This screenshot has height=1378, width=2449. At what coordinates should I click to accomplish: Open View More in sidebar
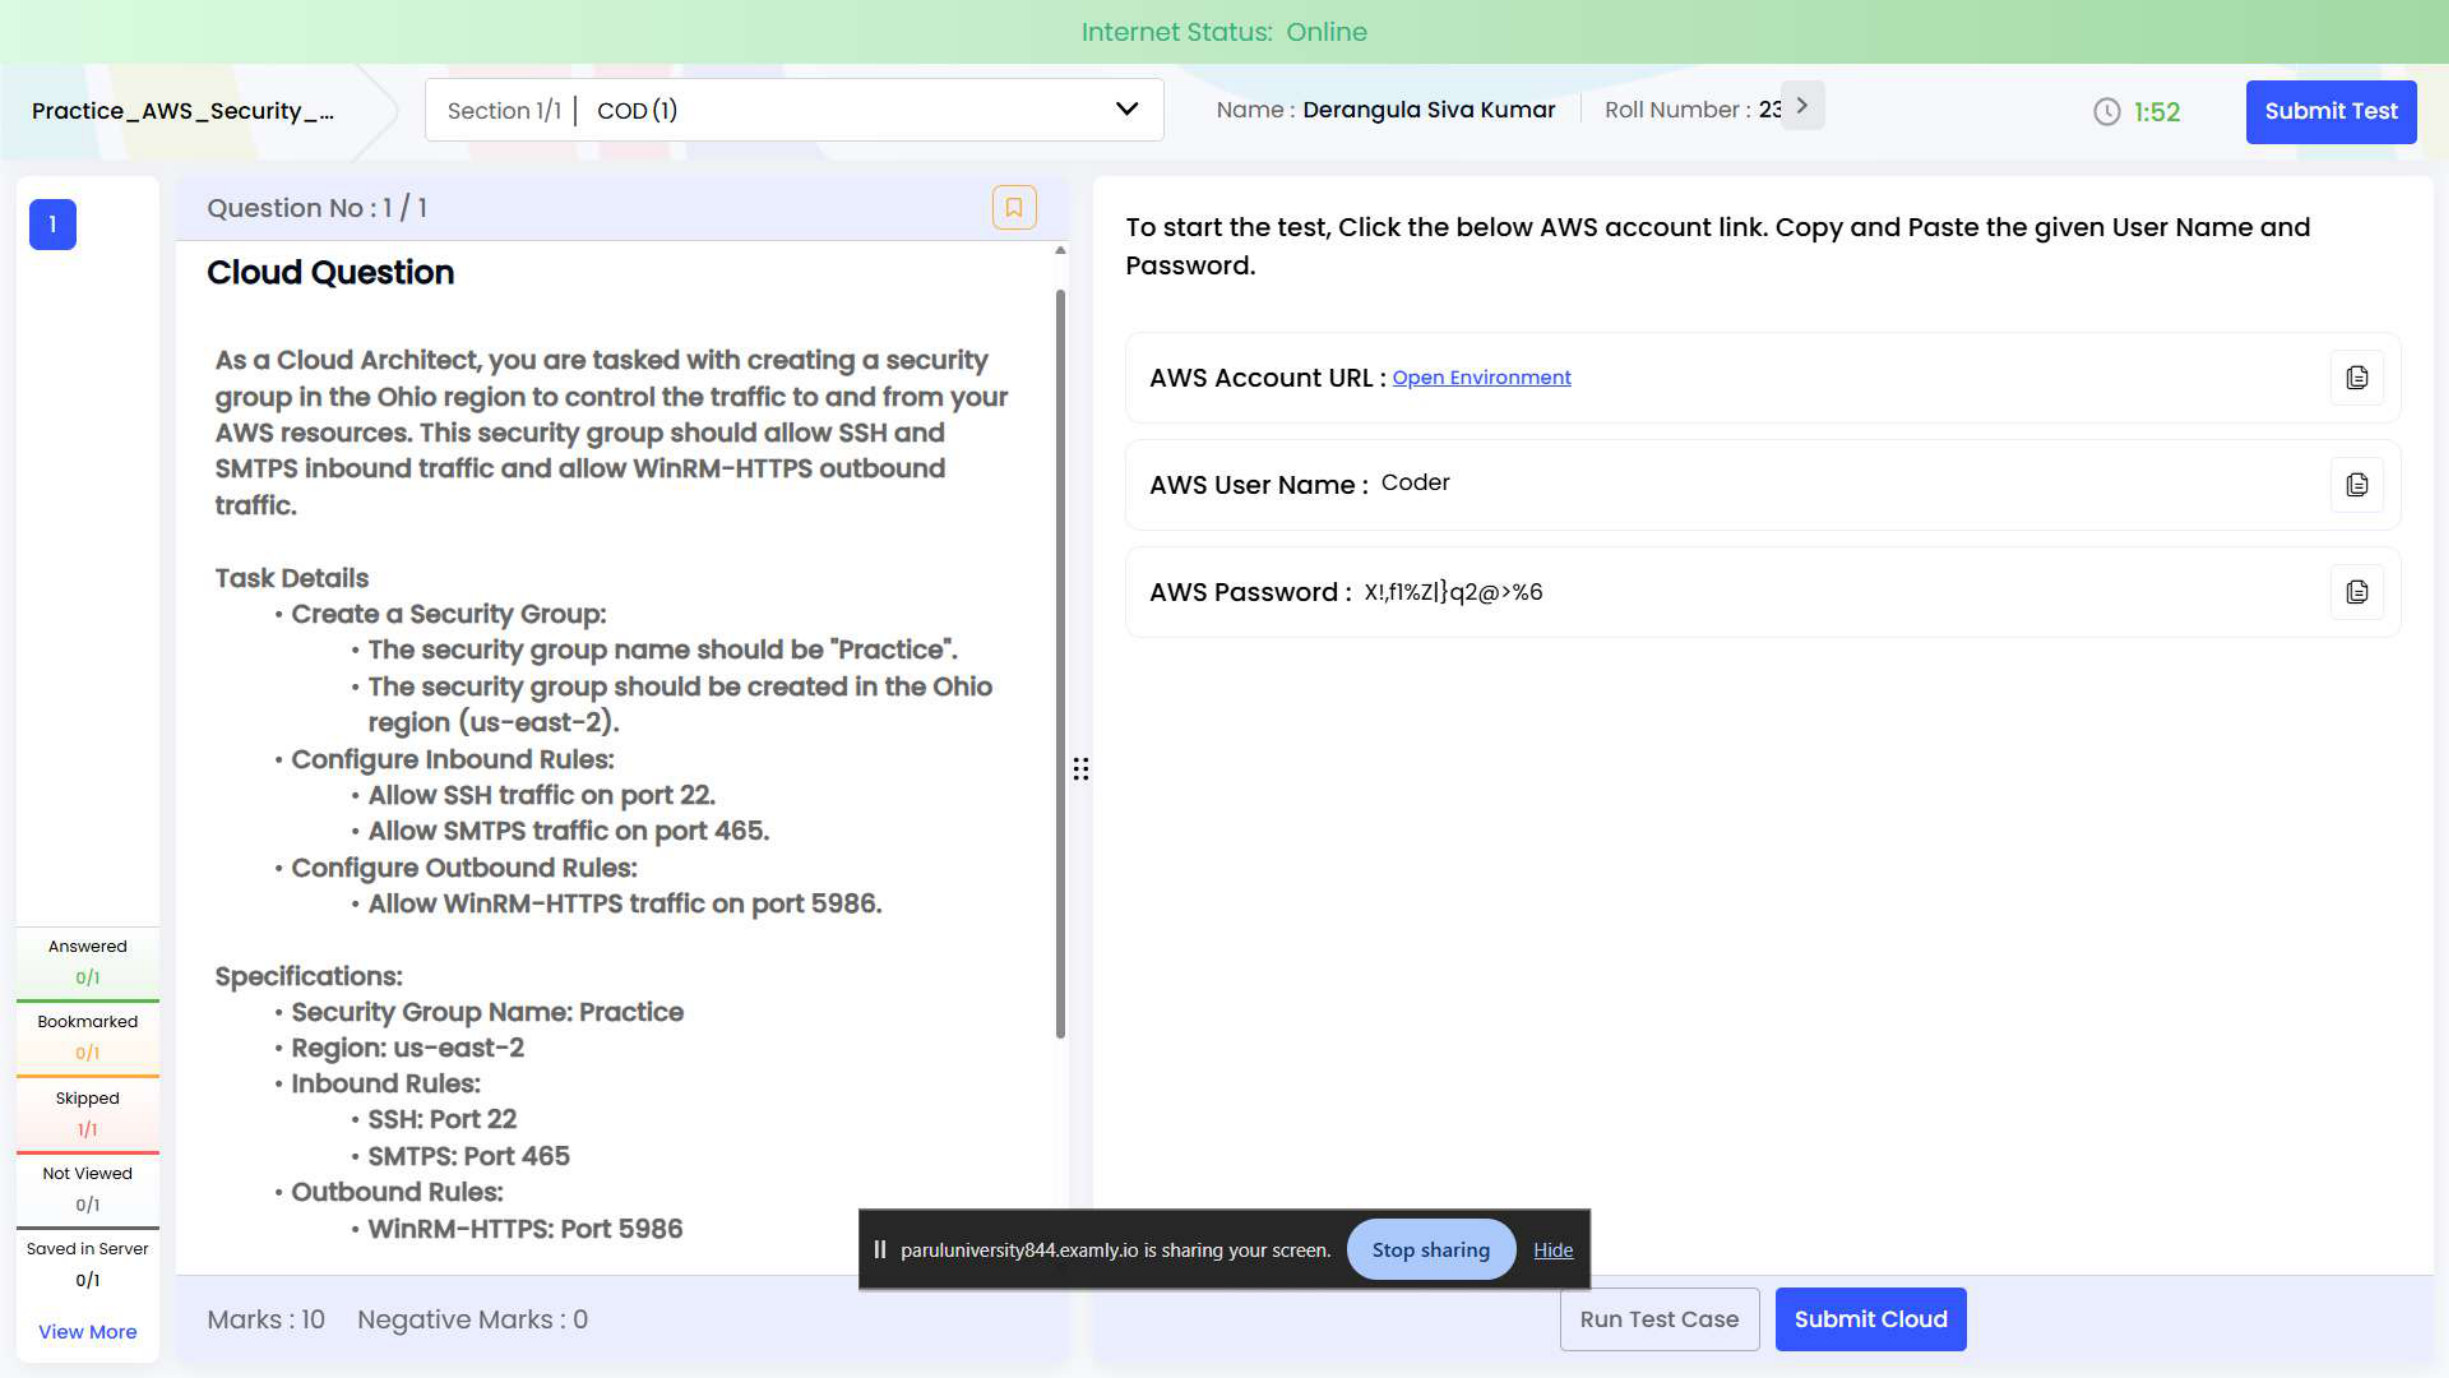click(x=87, y=1331)
